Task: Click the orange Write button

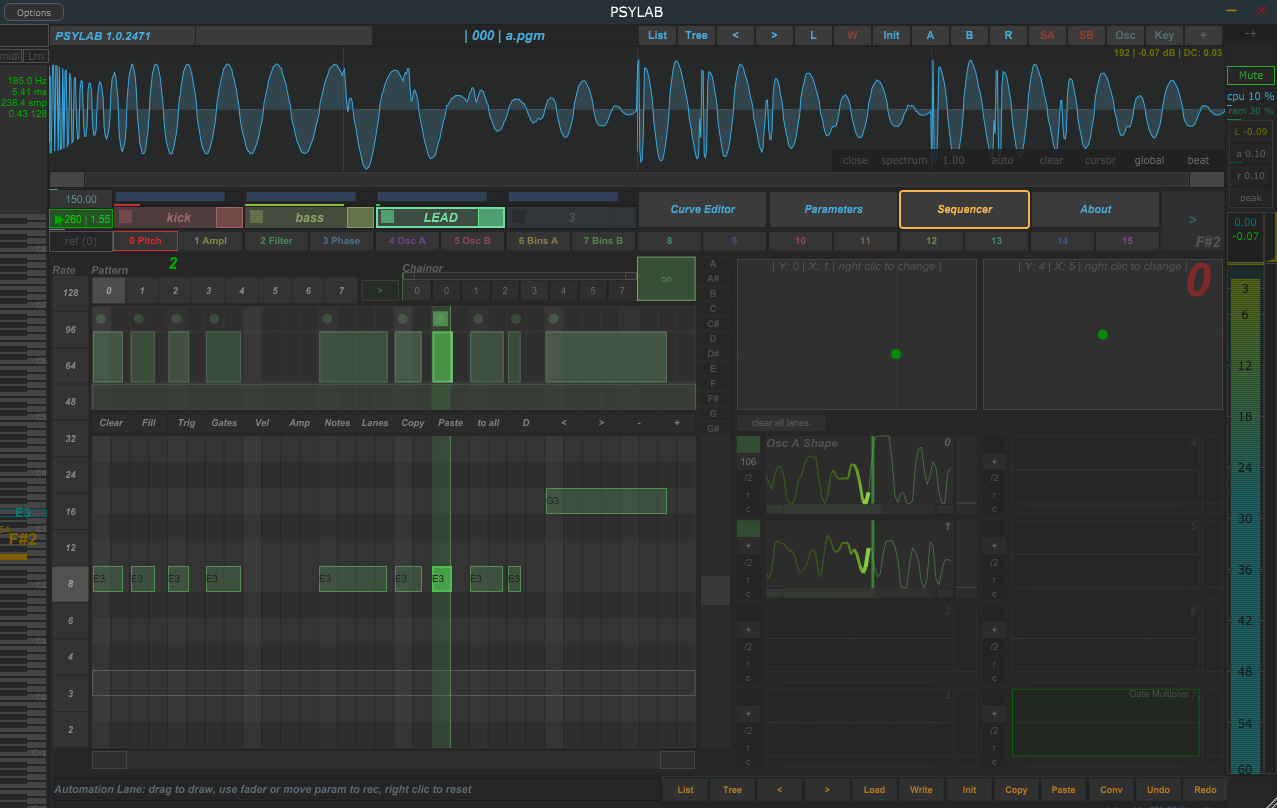Action: click(921, 790)
